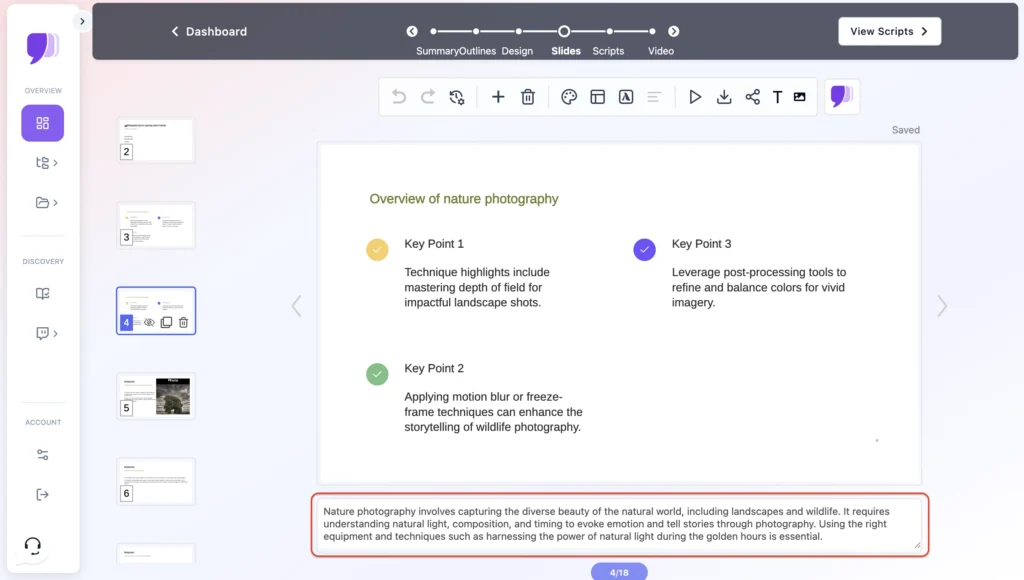
Task: Click the green Key Point 2 checkmark
Action: [x=377, y=374]
